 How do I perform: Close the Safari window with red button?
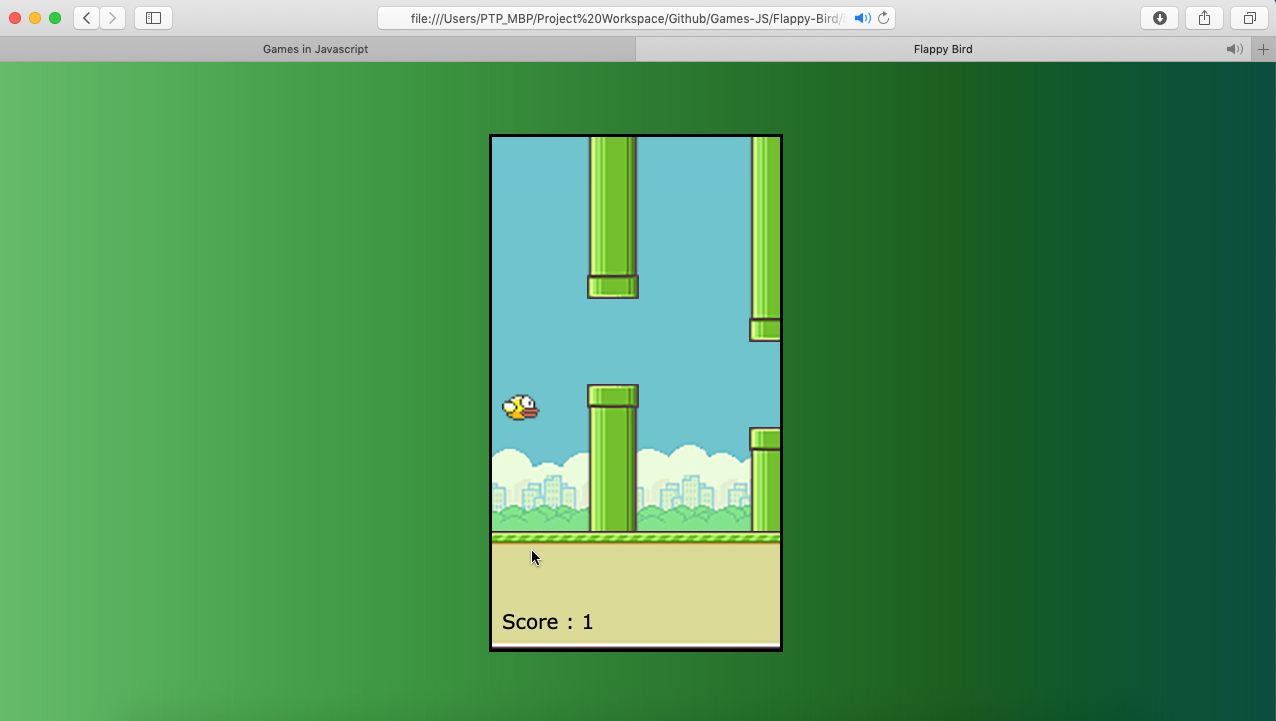coord(15,18)
